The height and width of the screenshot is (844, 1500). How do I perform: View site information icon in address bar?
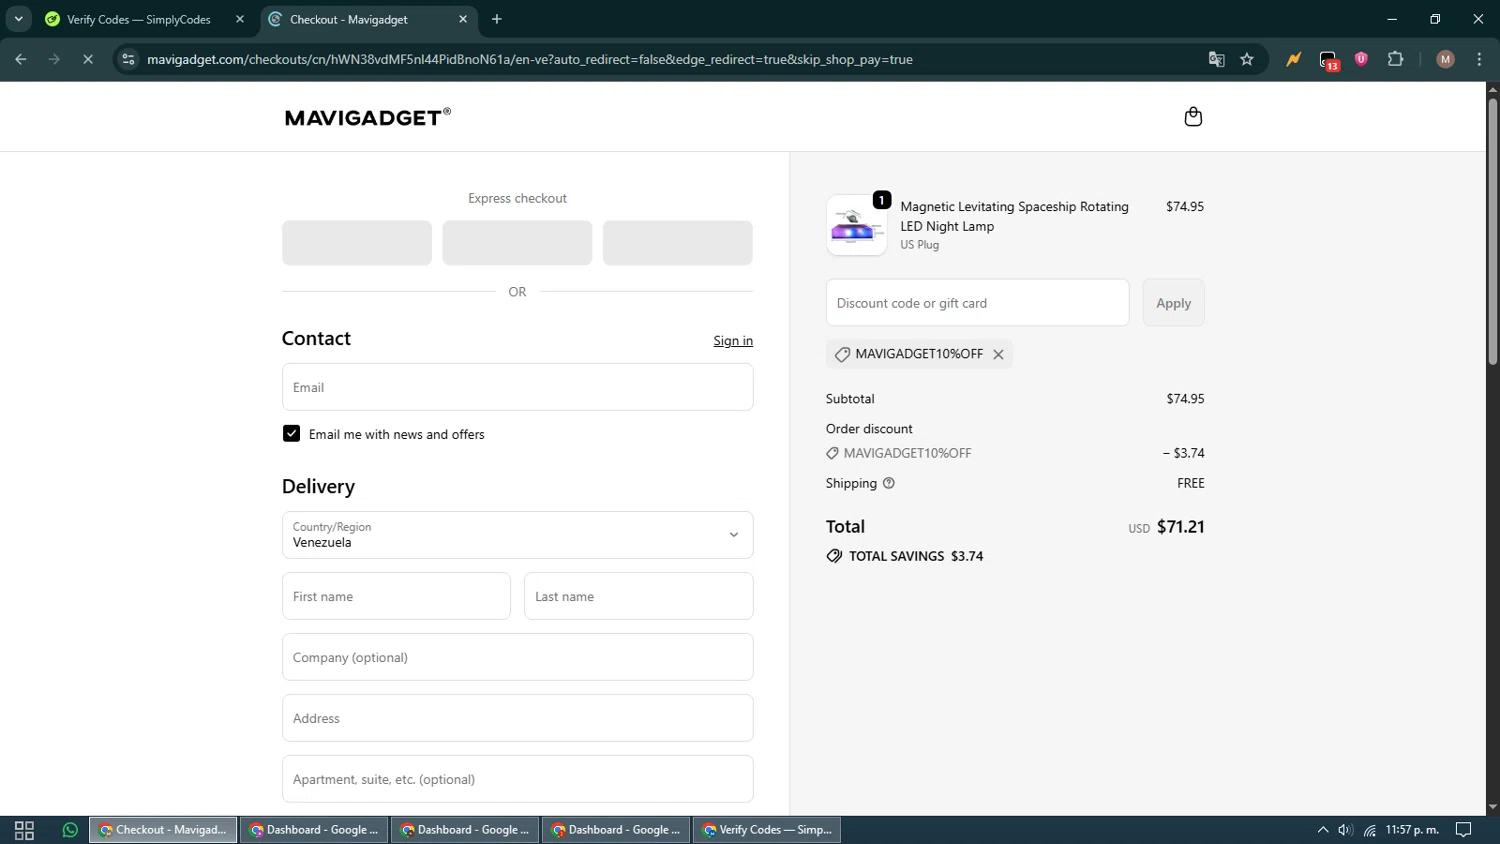(128, 59)
